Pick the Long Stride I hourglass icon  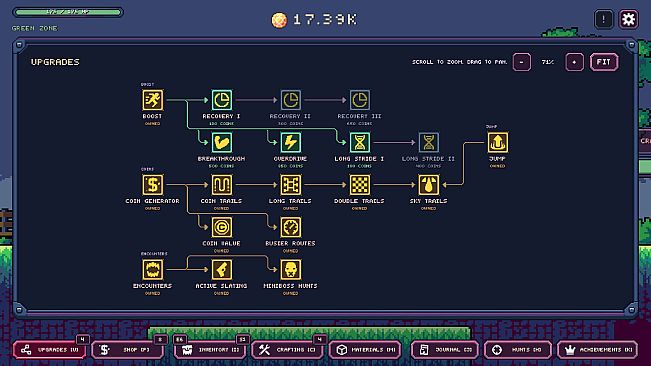(x=359, y=142)
